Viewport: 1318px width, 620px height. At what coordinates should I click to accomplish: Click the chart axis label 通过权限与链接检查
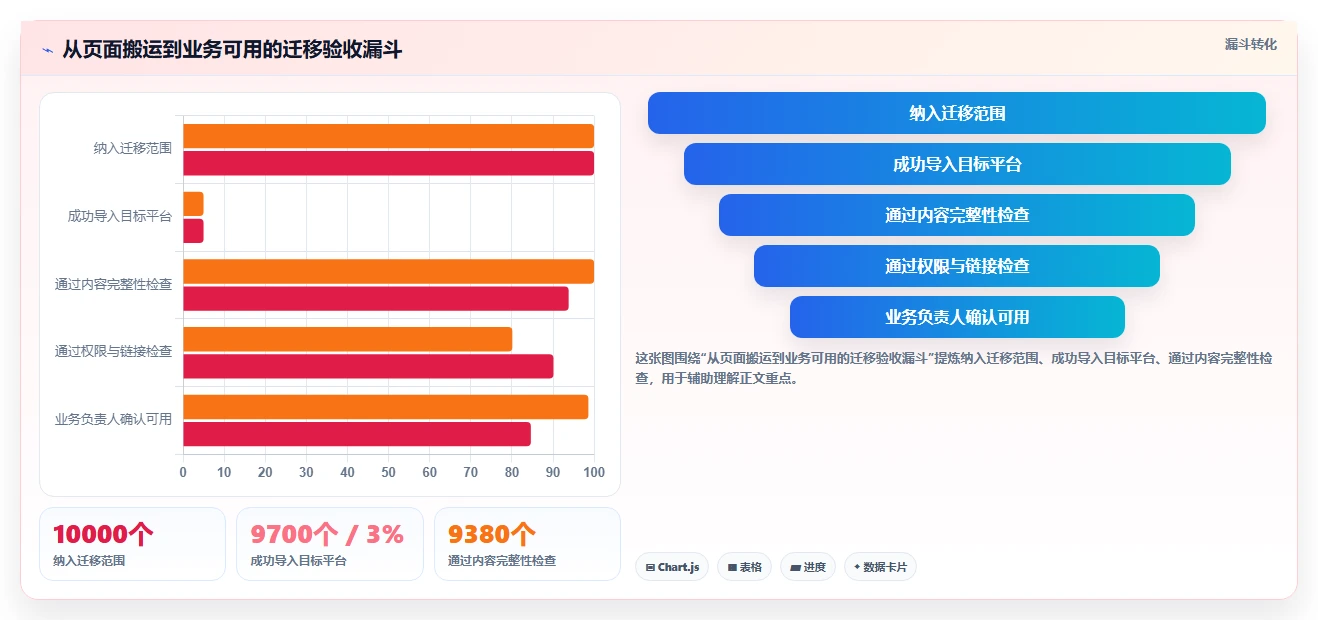113,351
